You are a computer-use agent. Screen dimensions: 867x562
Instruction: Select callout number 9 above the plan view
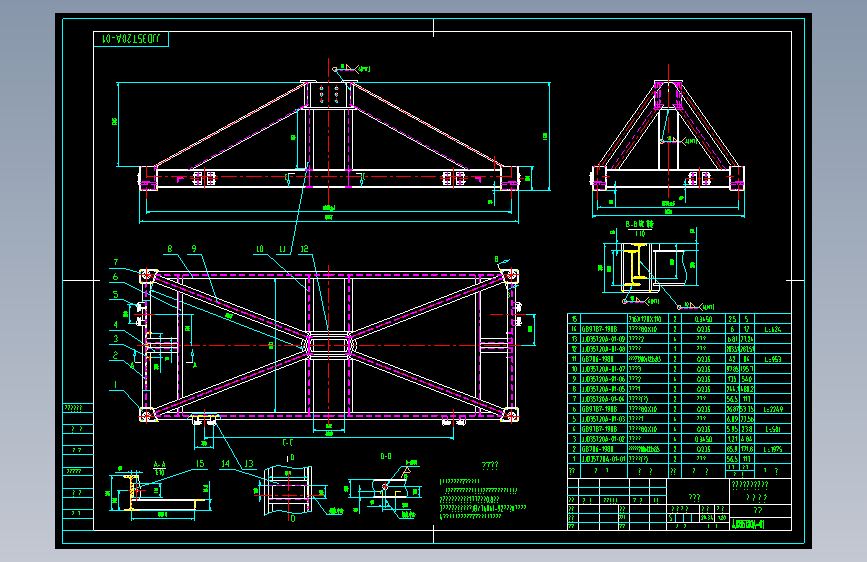coord(194,249)
